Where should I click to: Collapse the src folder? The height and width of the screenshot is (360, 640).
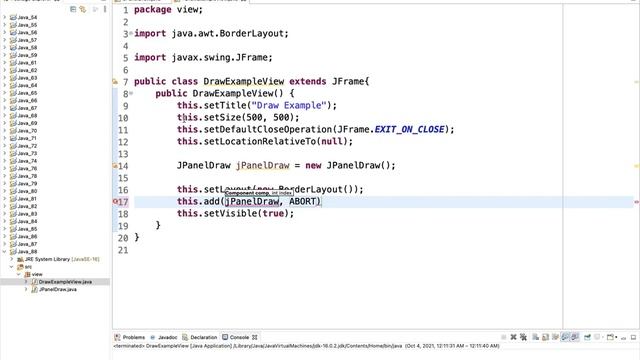(x=12, y=267)
